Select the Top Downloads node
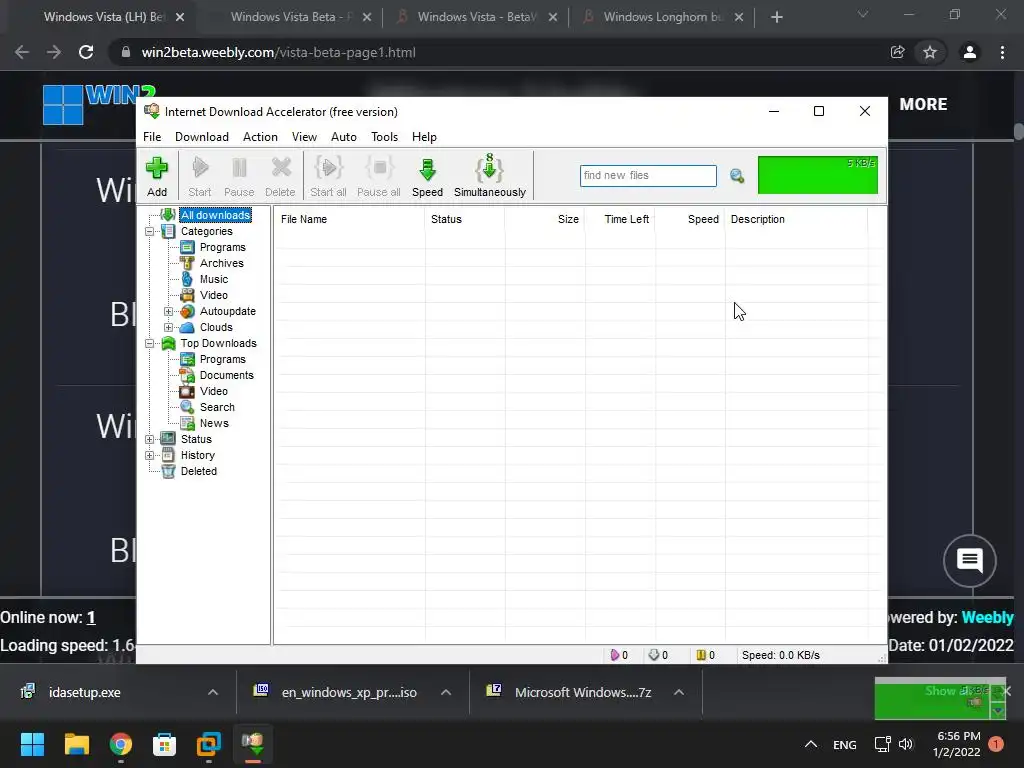 218,344
